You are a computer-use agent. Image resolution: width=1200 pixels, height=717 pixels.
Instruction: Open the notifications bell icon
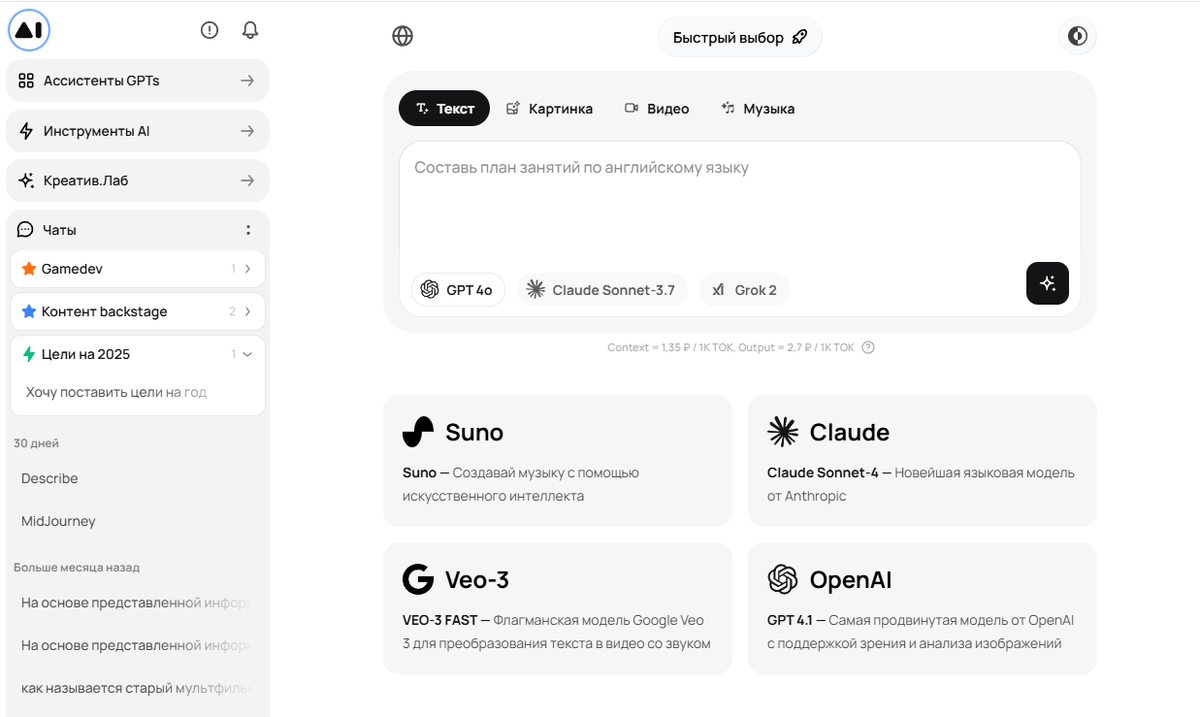click(251, 30)
